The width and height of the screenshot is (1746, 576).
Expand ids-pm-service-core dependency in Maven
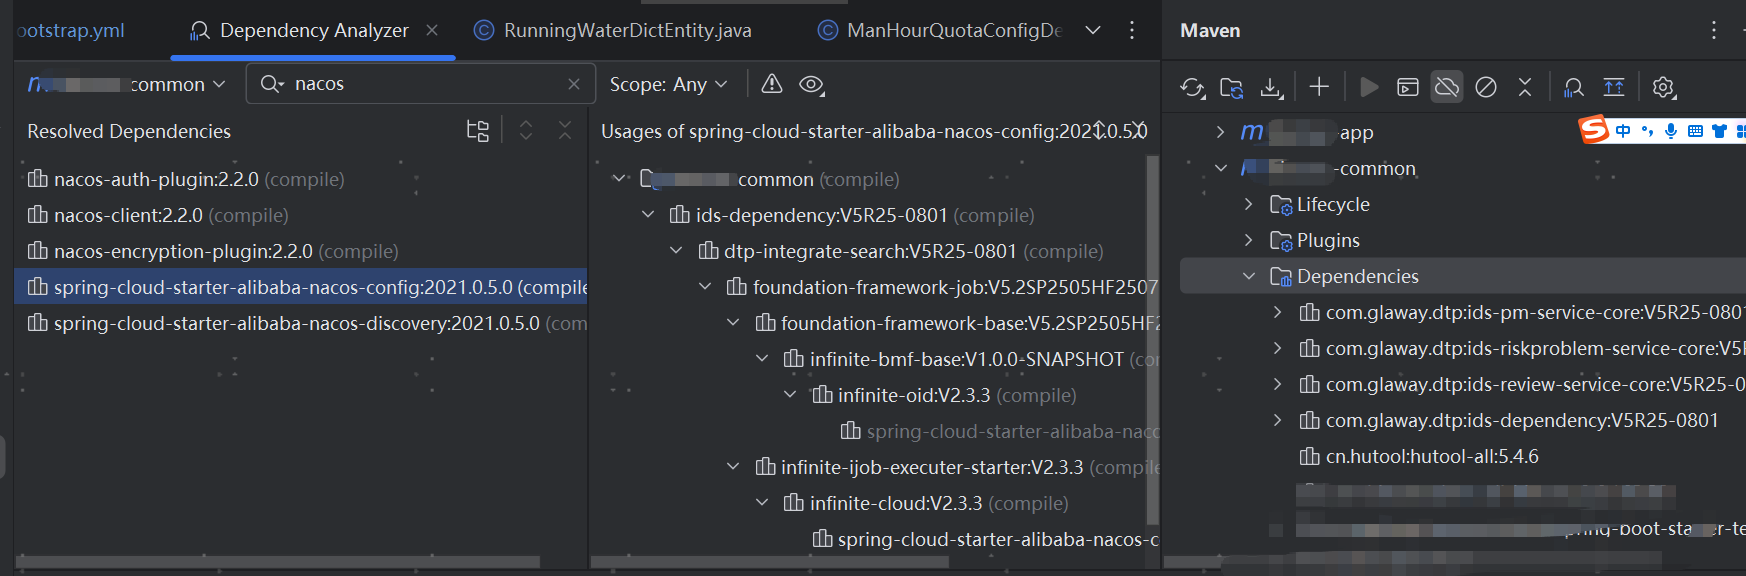click(x=1277, y=312)
